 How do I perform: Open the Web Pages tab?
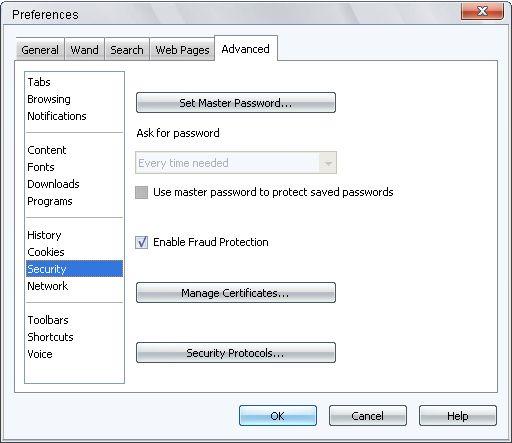tap(182, 50)
